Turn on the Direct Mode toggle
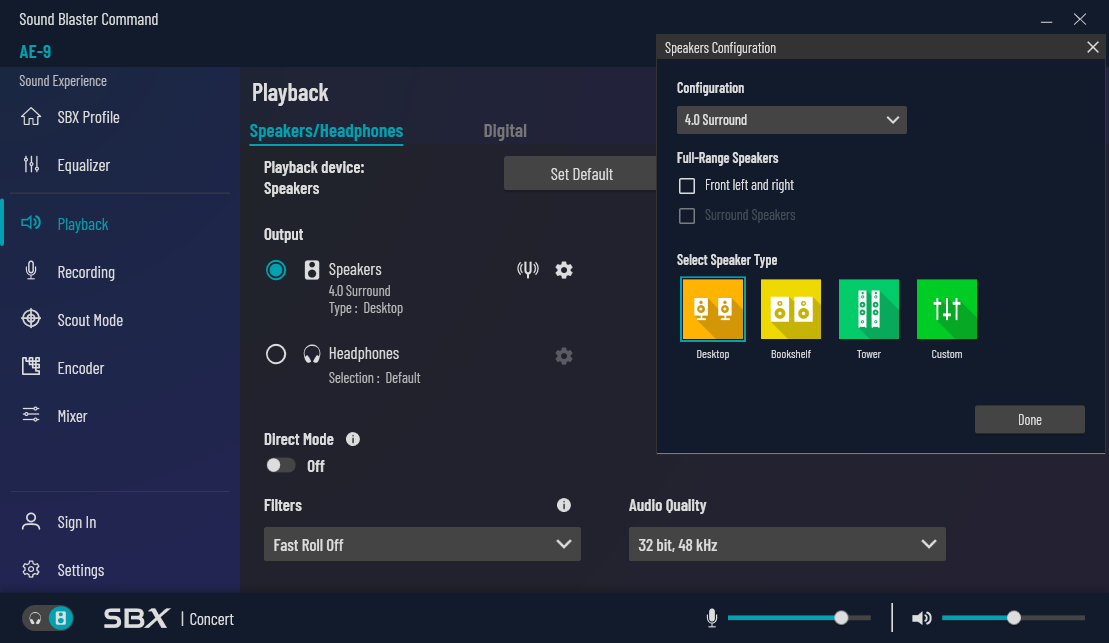Viewport: 1109px width, 643px height. tap(281, 466)
